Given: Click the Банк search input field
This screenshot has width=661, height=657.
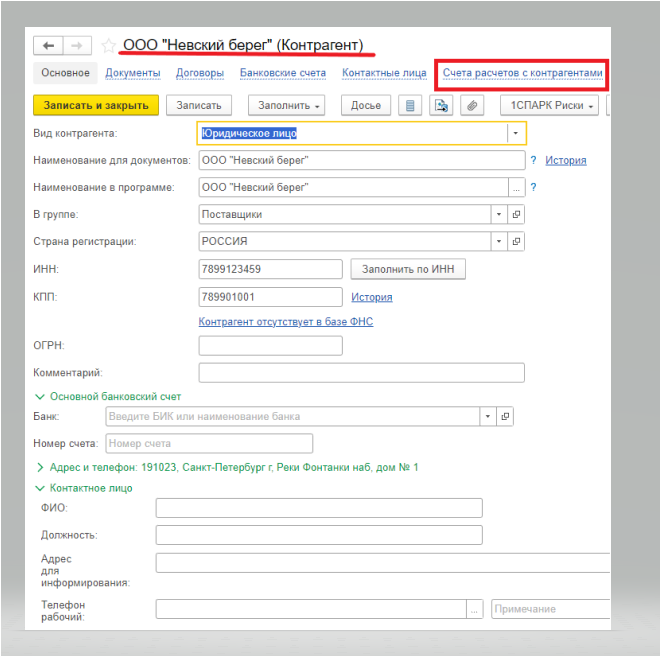Looking at the screenshot, I should click(x=293, y=416).
